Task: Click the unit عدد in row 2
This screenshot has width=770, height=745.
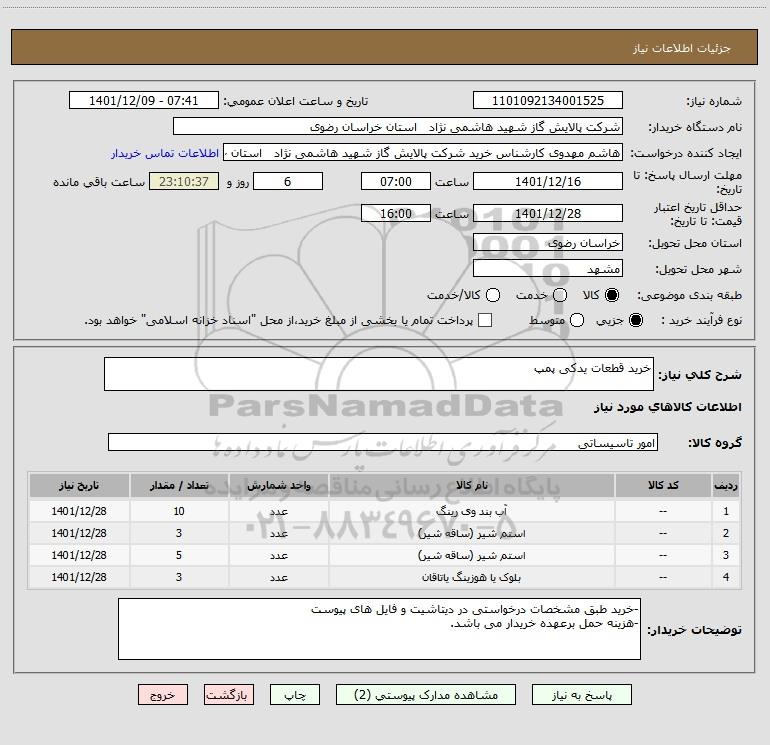Action: pos(278,533)
